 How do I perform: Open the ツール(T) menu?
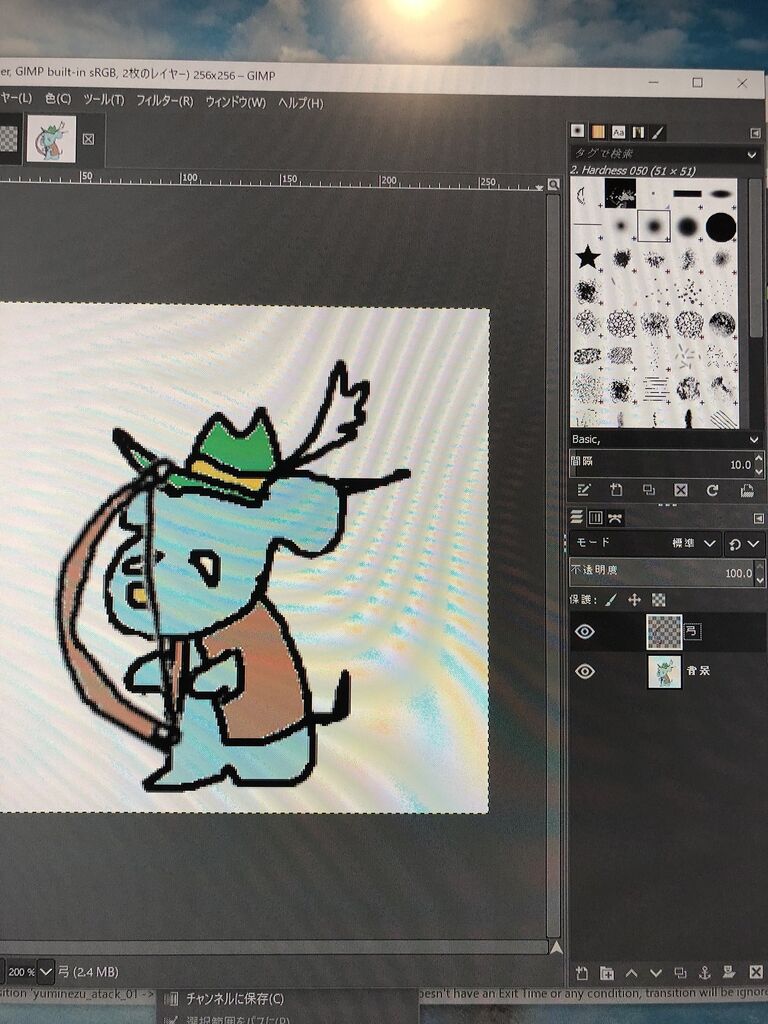(x=103, y=99)
